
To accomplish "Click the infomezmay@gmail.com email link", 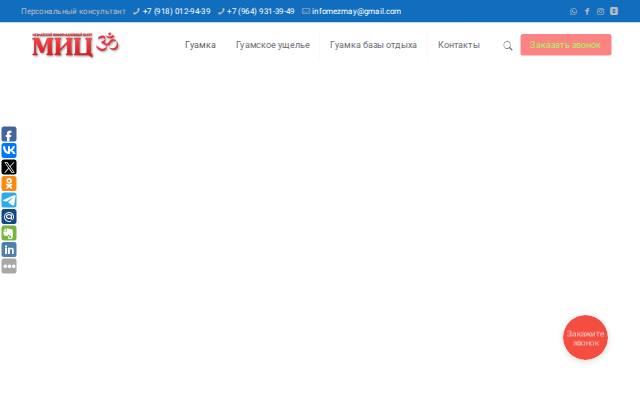I will 356,11.
